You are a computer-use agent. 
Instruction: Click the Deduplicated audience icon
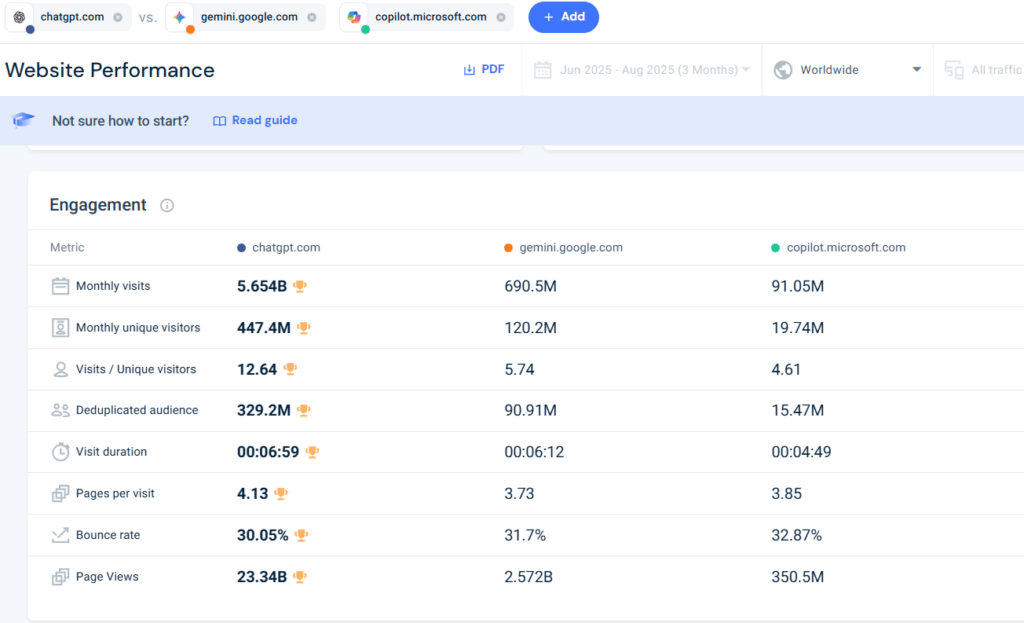pyautogui.click(x=60, y=410)
